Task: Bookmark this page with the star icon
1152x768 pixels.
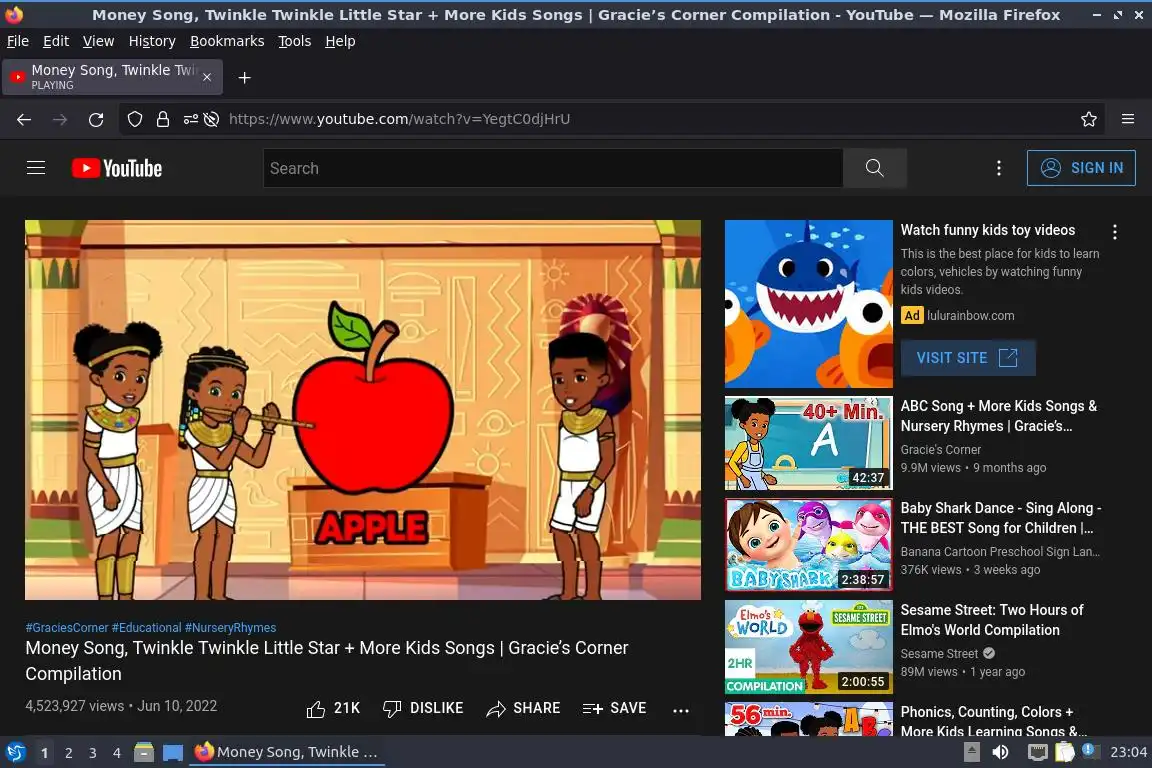Action: (x=1089, y=119)
